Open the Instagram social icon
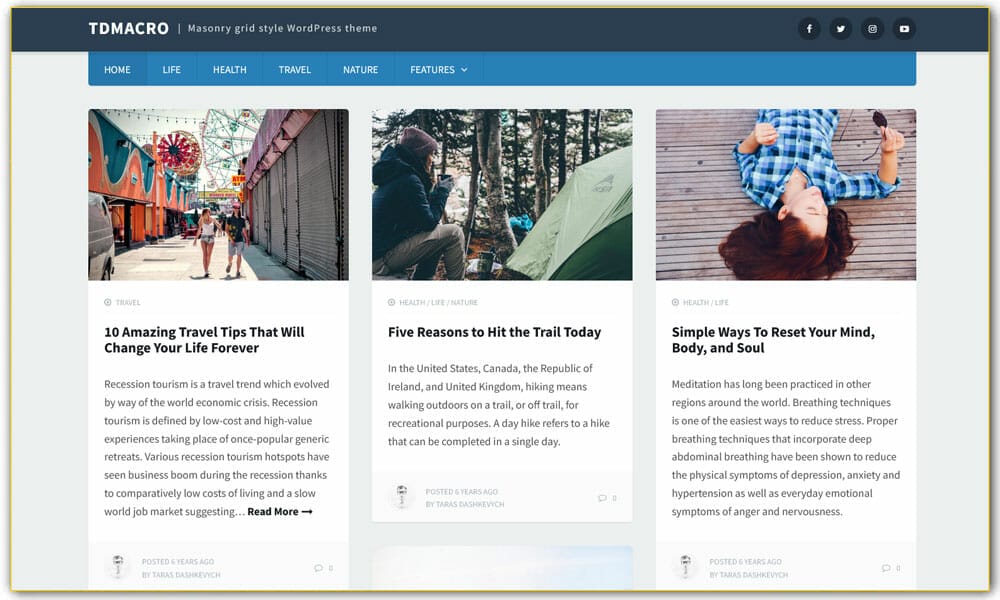1000x600 pixels. click(873, 29)
